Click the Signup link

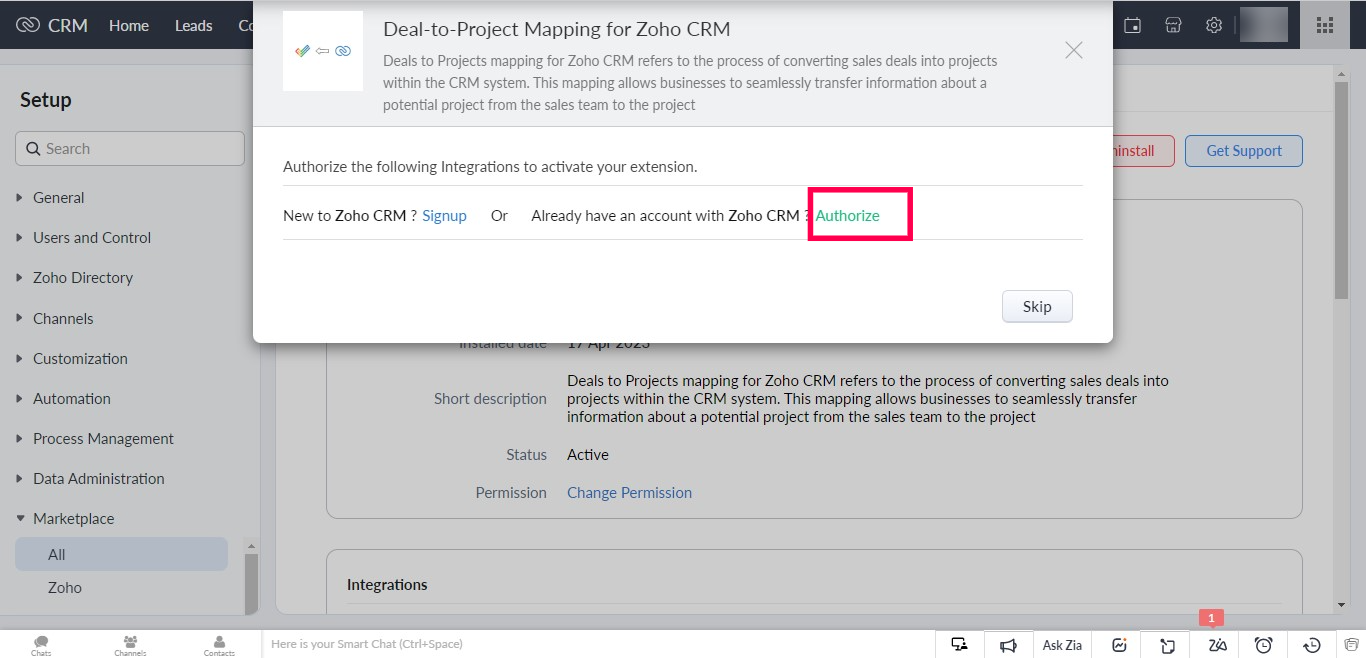tap(444, 216)
